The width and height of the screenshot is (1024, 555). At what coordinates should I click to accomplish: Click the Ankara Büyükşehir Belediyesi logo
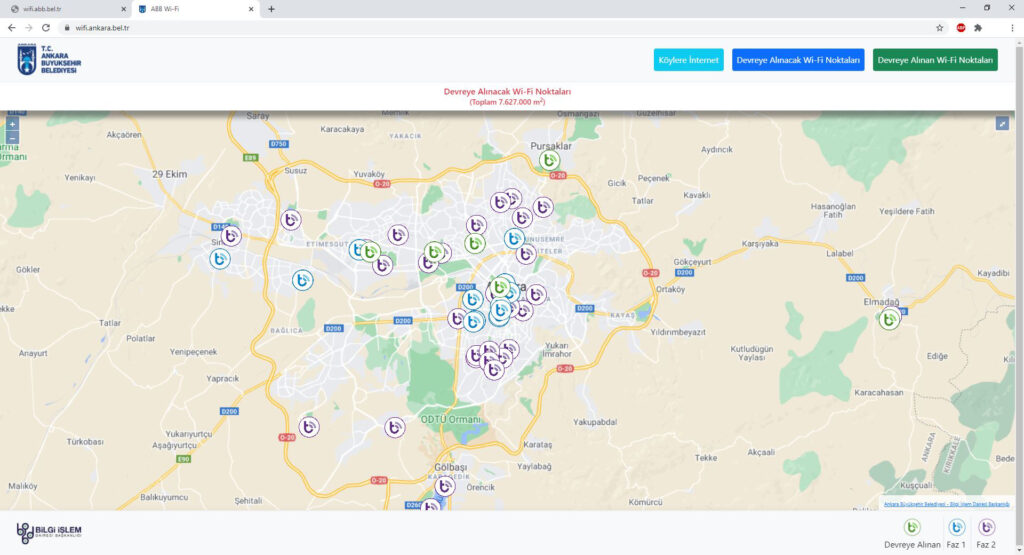click(x=49, y=60)
